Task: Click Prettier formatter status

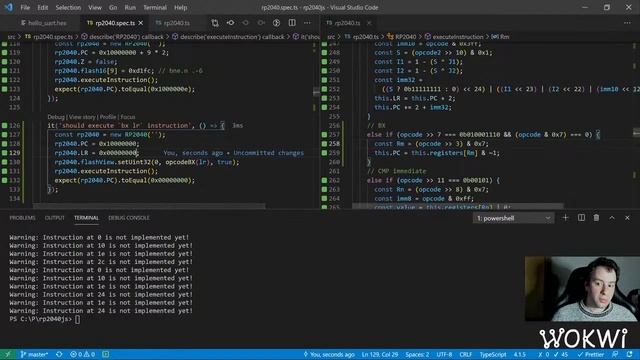Action: point(590,354)
